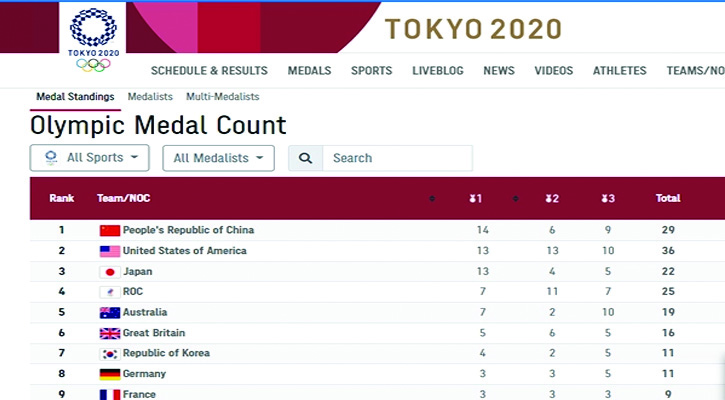
Task: Click the Search input field
Action: click(x=397, y=158)
